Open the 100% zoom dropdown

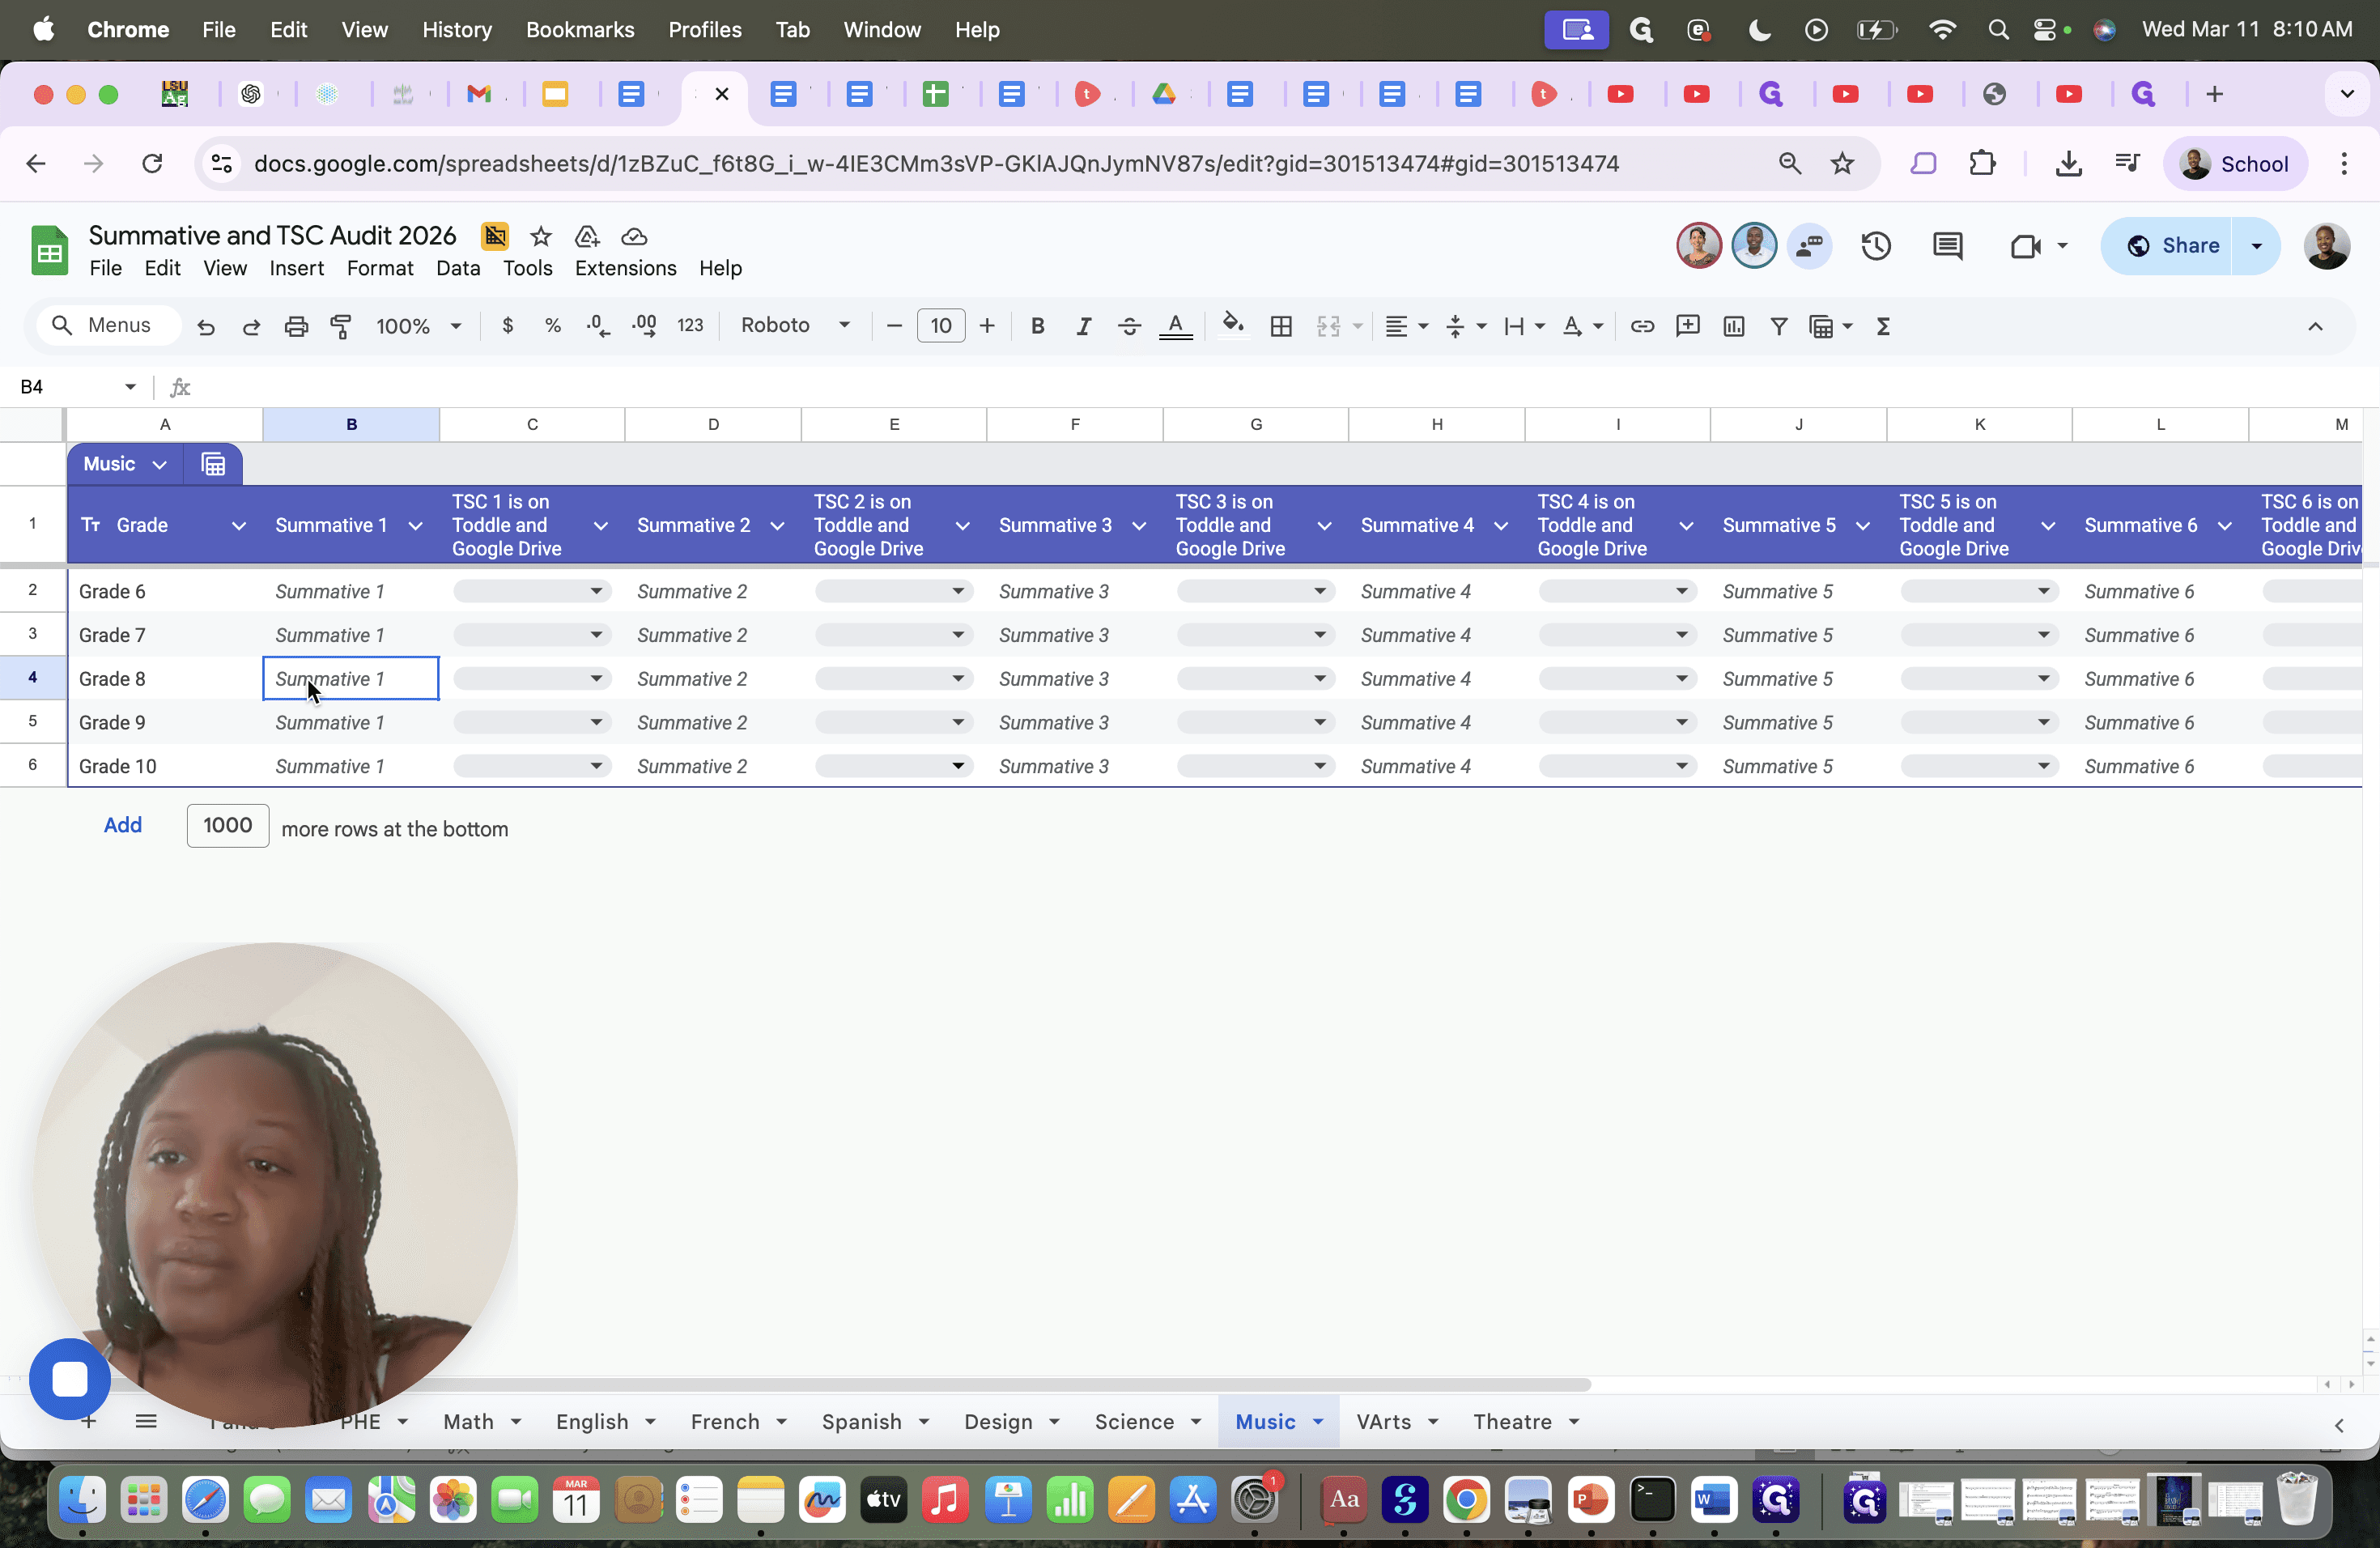pos(418,326)
